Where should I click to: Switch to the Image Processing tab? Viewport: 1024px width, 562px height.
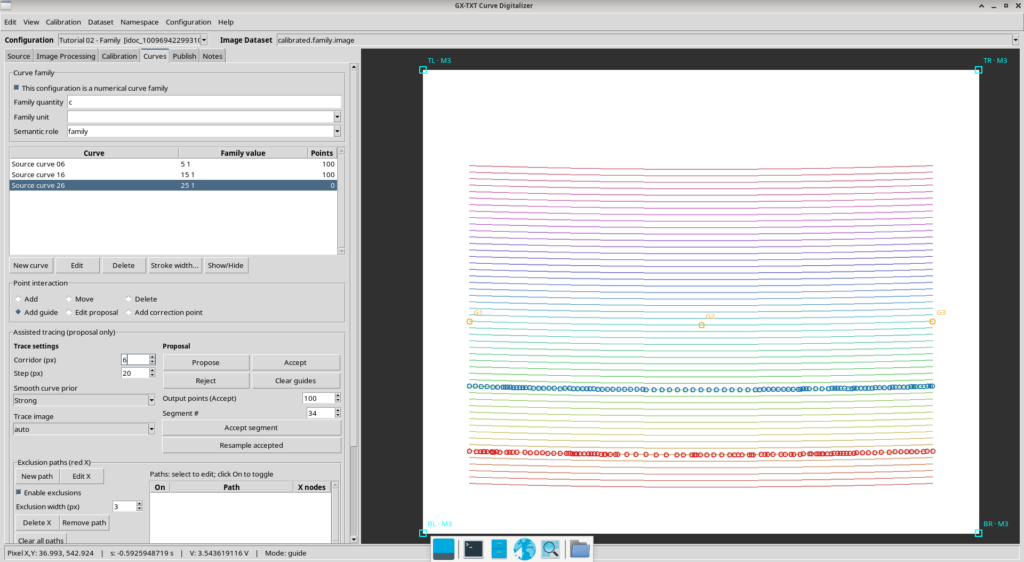[x=65, y=56]
